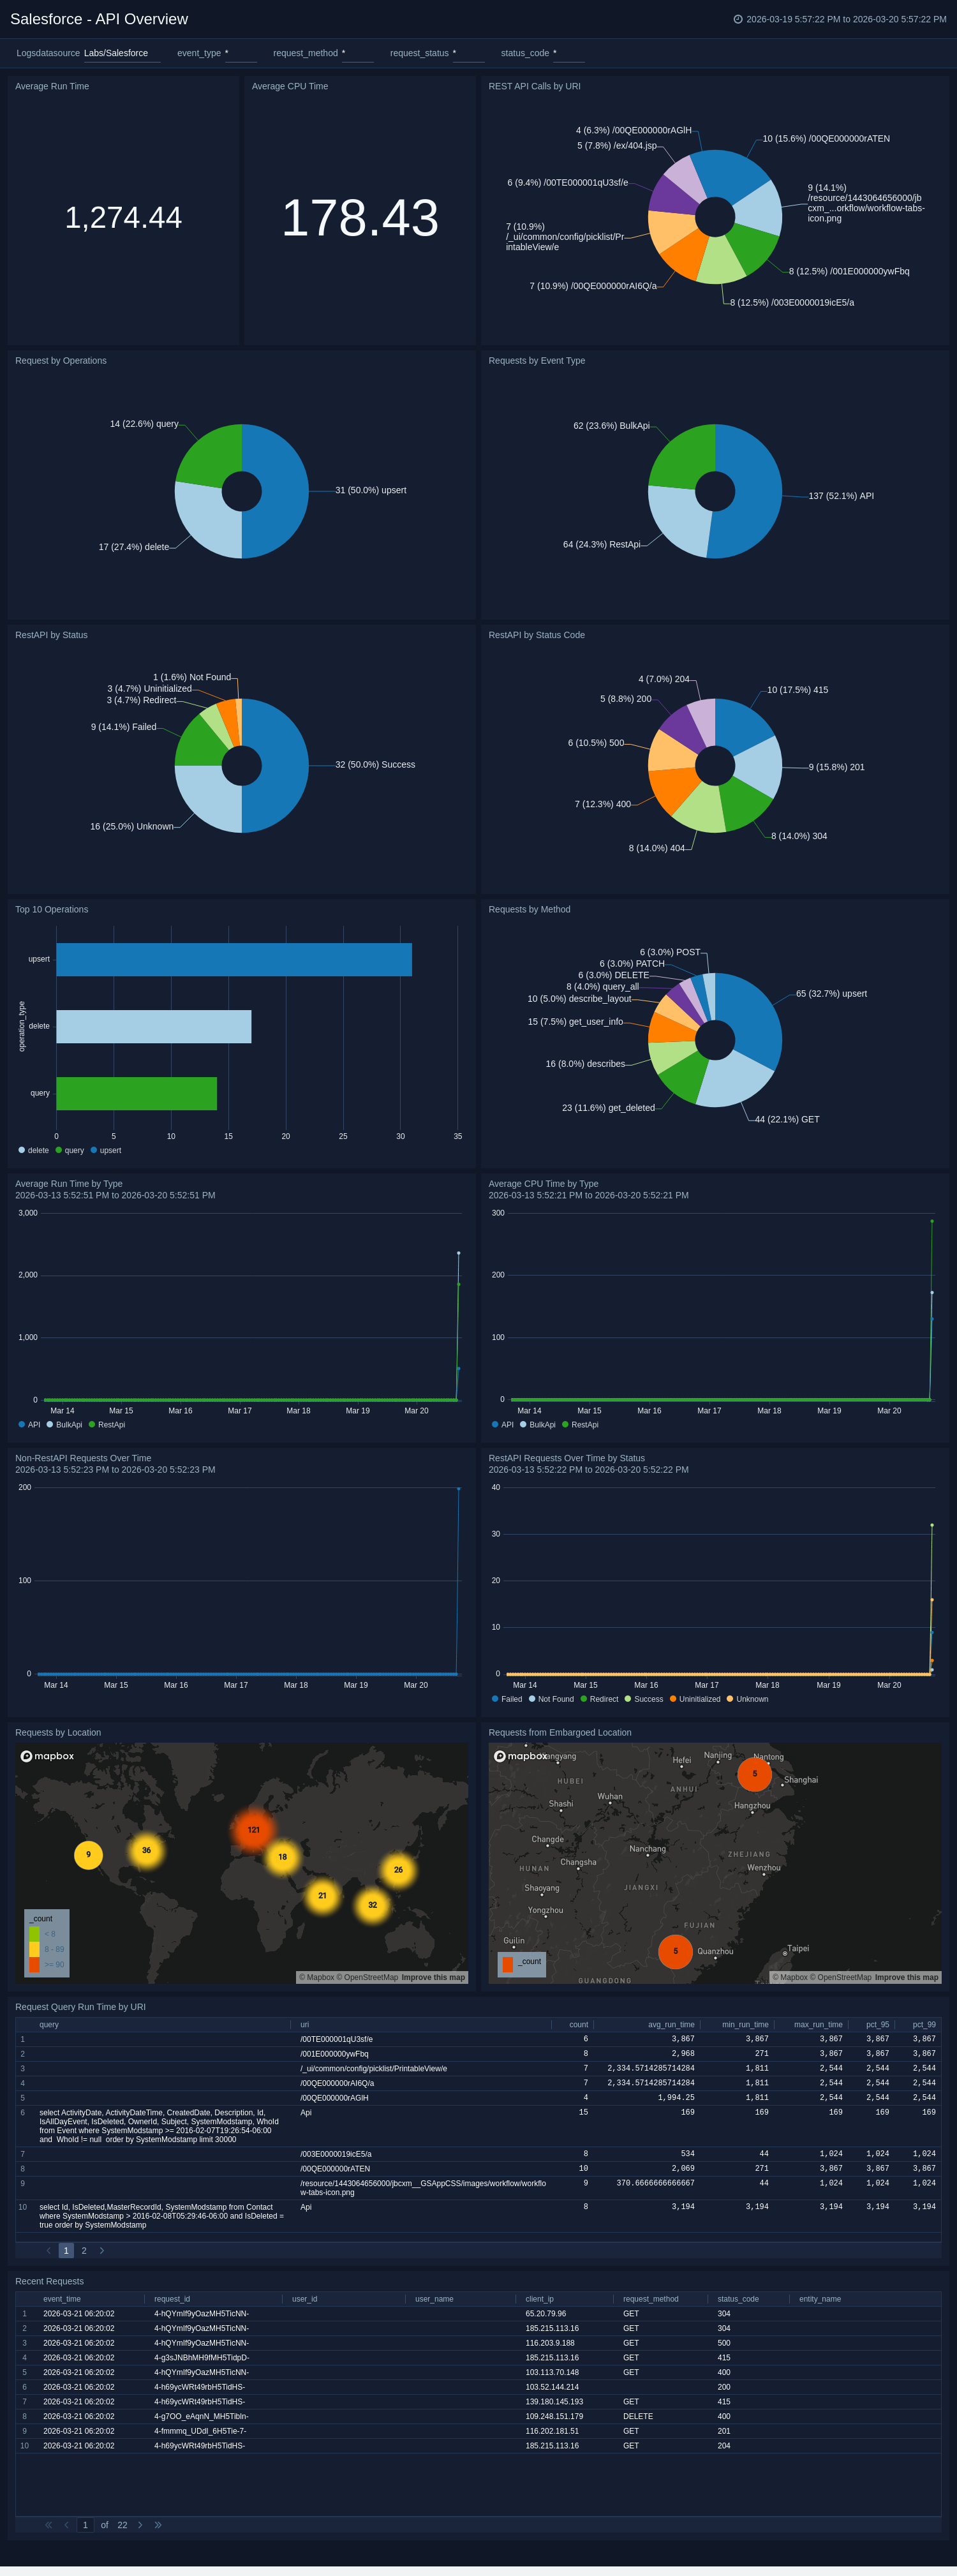Go to last page of Recent Requests
Screen dimensions: 957x2576
click(158, 2525)
